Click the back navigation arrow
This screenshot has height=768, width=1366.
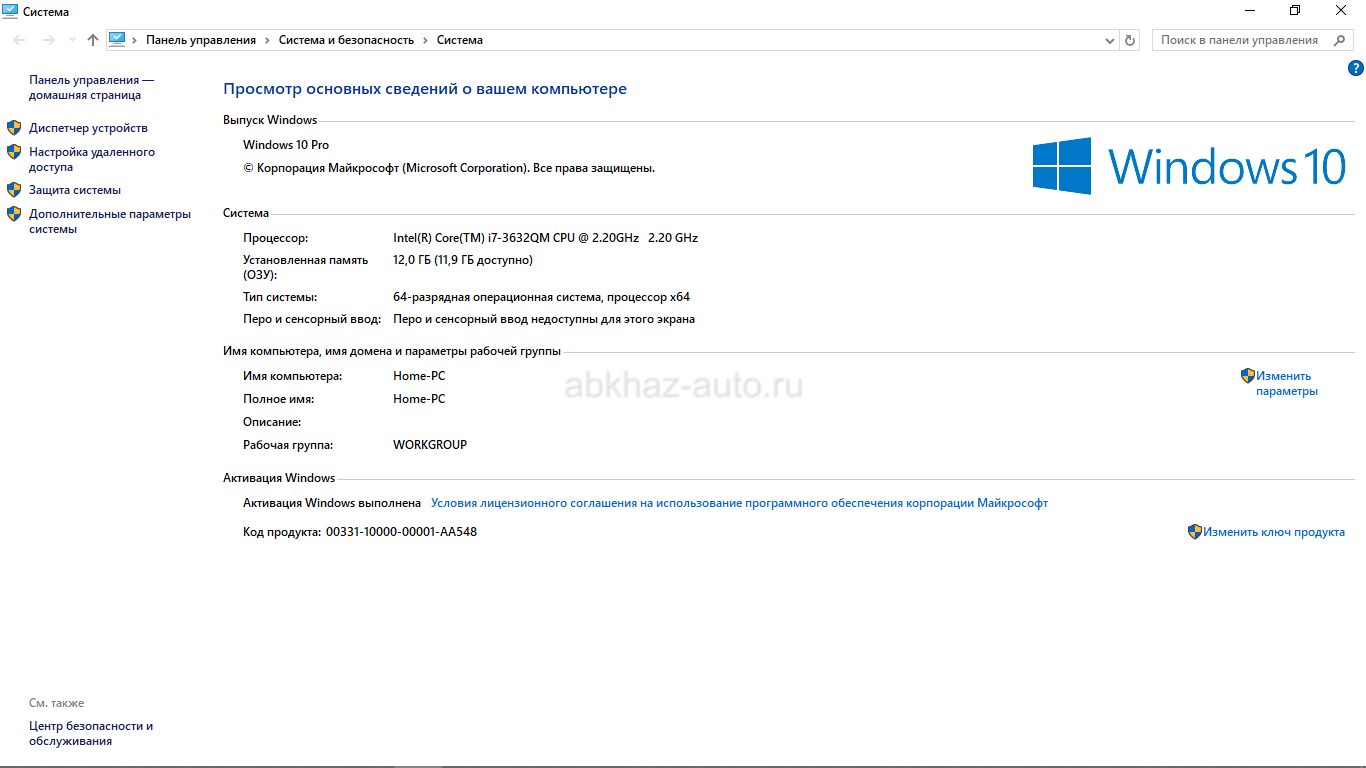point(20,40)
